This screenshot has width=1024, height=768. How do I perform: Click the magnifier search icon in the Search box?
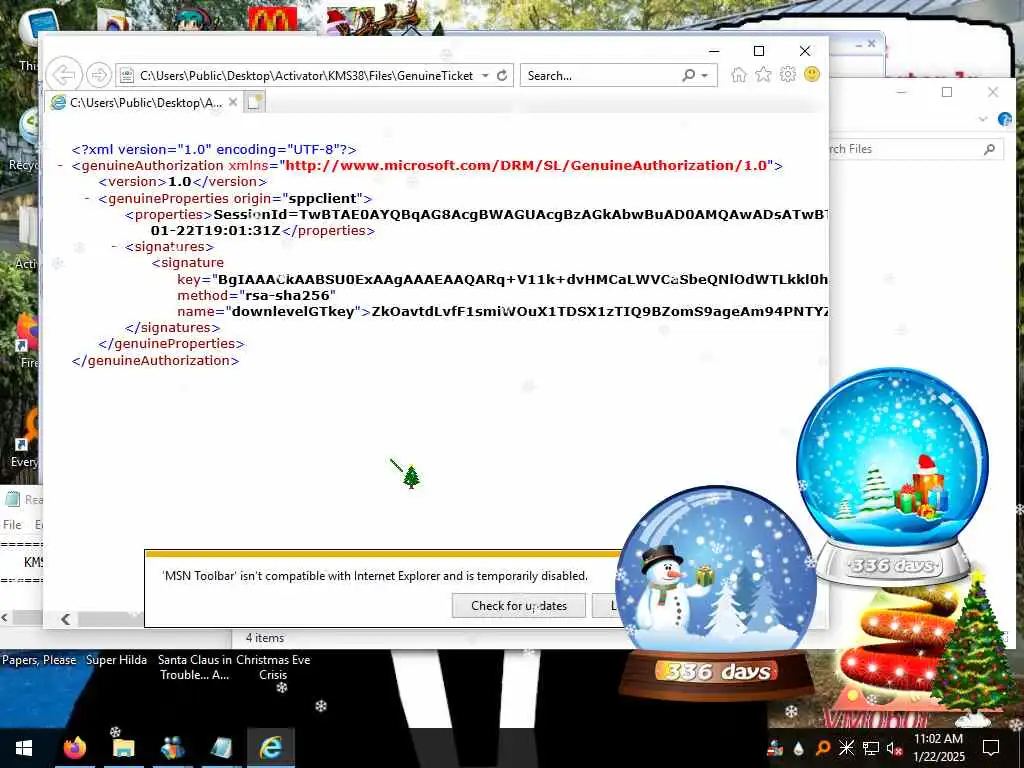(688, 76)
